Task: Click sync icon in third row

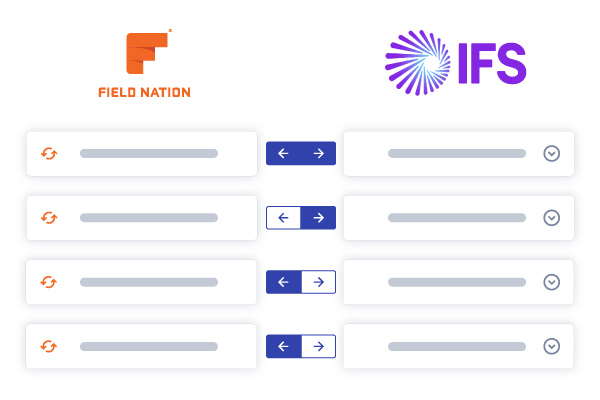Action: coord(49,282)
